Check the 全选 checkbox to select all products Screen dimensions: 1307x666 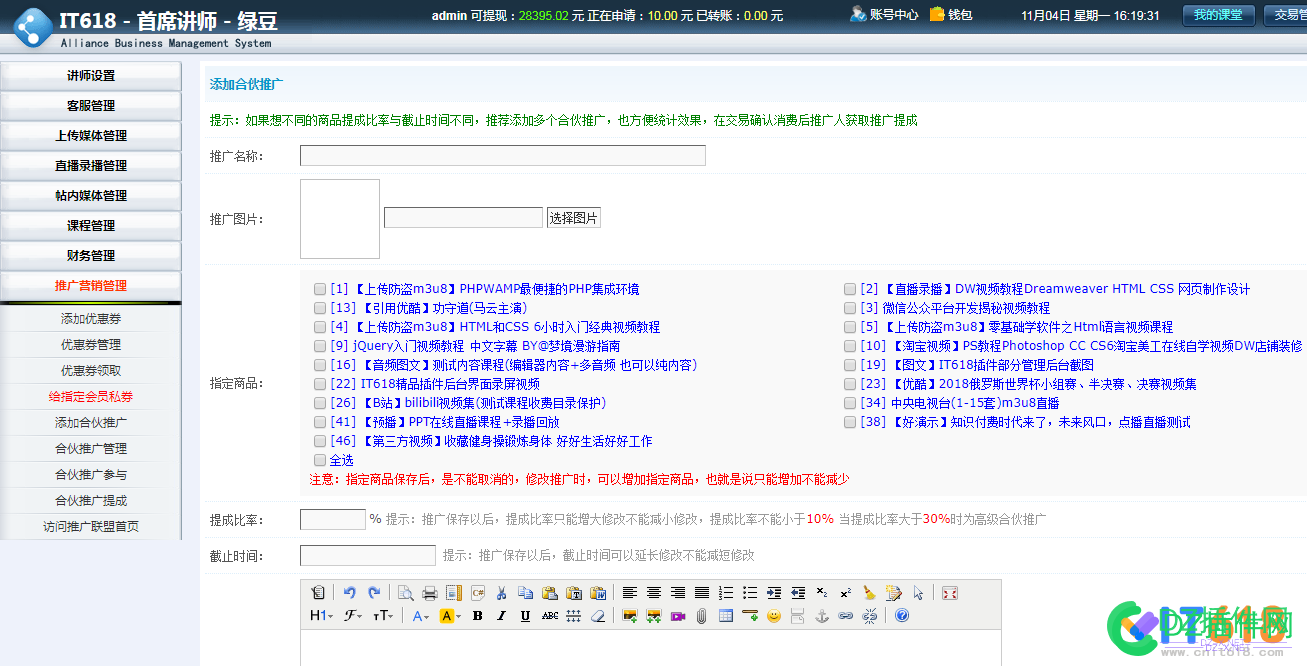pos(320,460)
